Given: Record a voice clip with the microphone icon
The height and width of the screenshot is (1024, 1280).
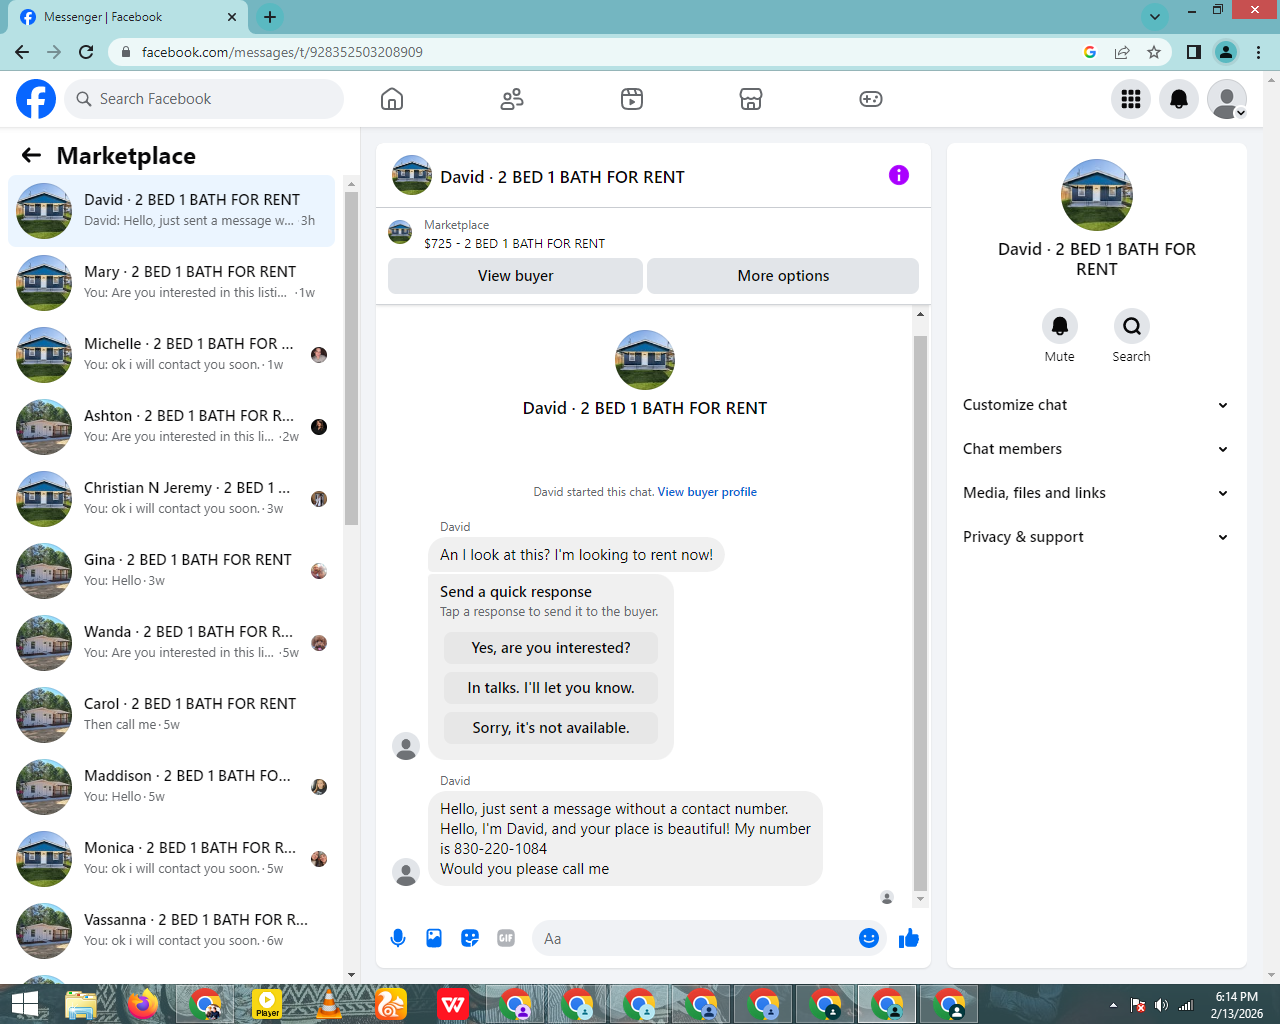Looking at the screenshot, I should pyautogui.click(x=398, y=938).
